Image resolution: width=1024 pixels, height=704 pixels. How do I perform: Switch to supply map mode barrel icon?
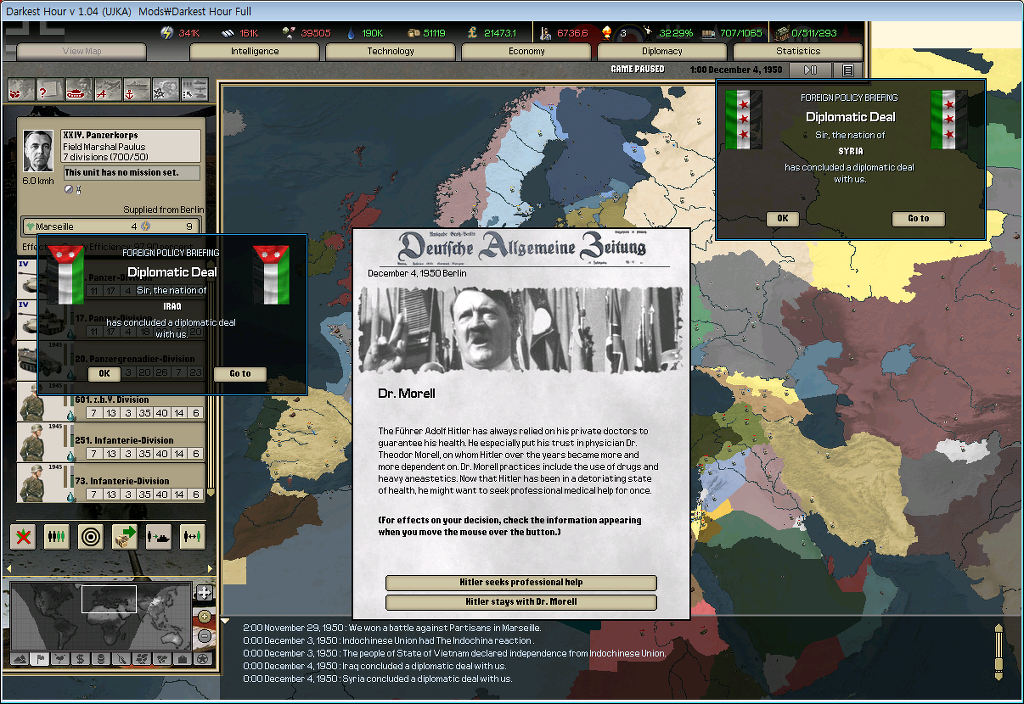pyautogui.click(x=101, y=659)
